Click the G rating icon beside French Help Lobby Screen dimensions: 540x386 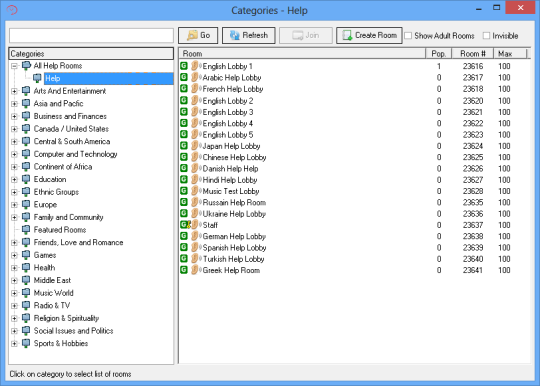[x=184, y=88]
